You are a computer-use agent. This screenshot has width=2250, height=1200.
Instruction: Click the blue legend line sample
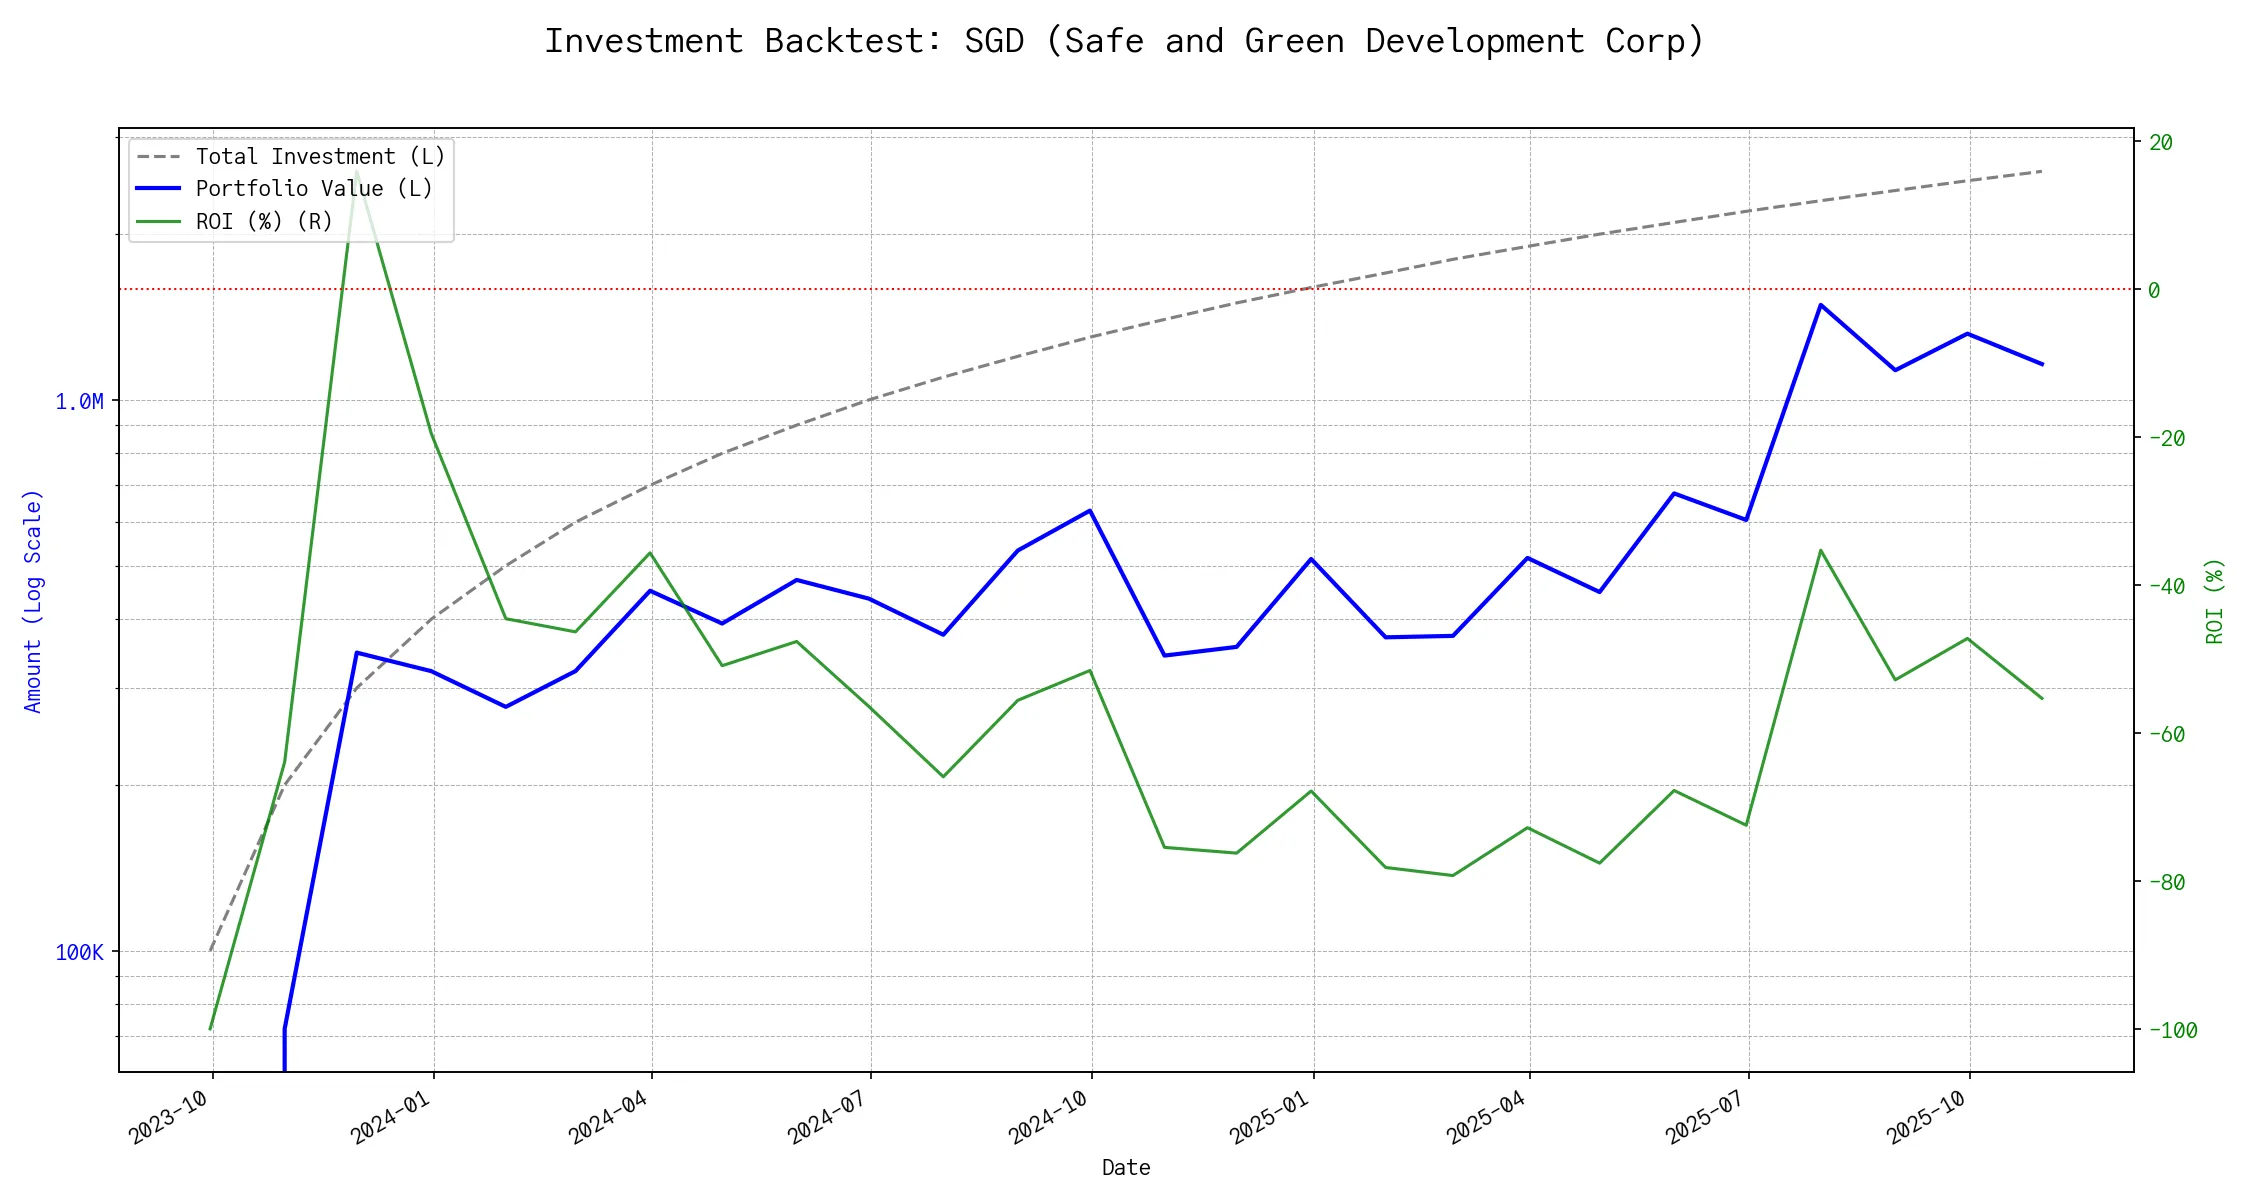coord(159,189)
